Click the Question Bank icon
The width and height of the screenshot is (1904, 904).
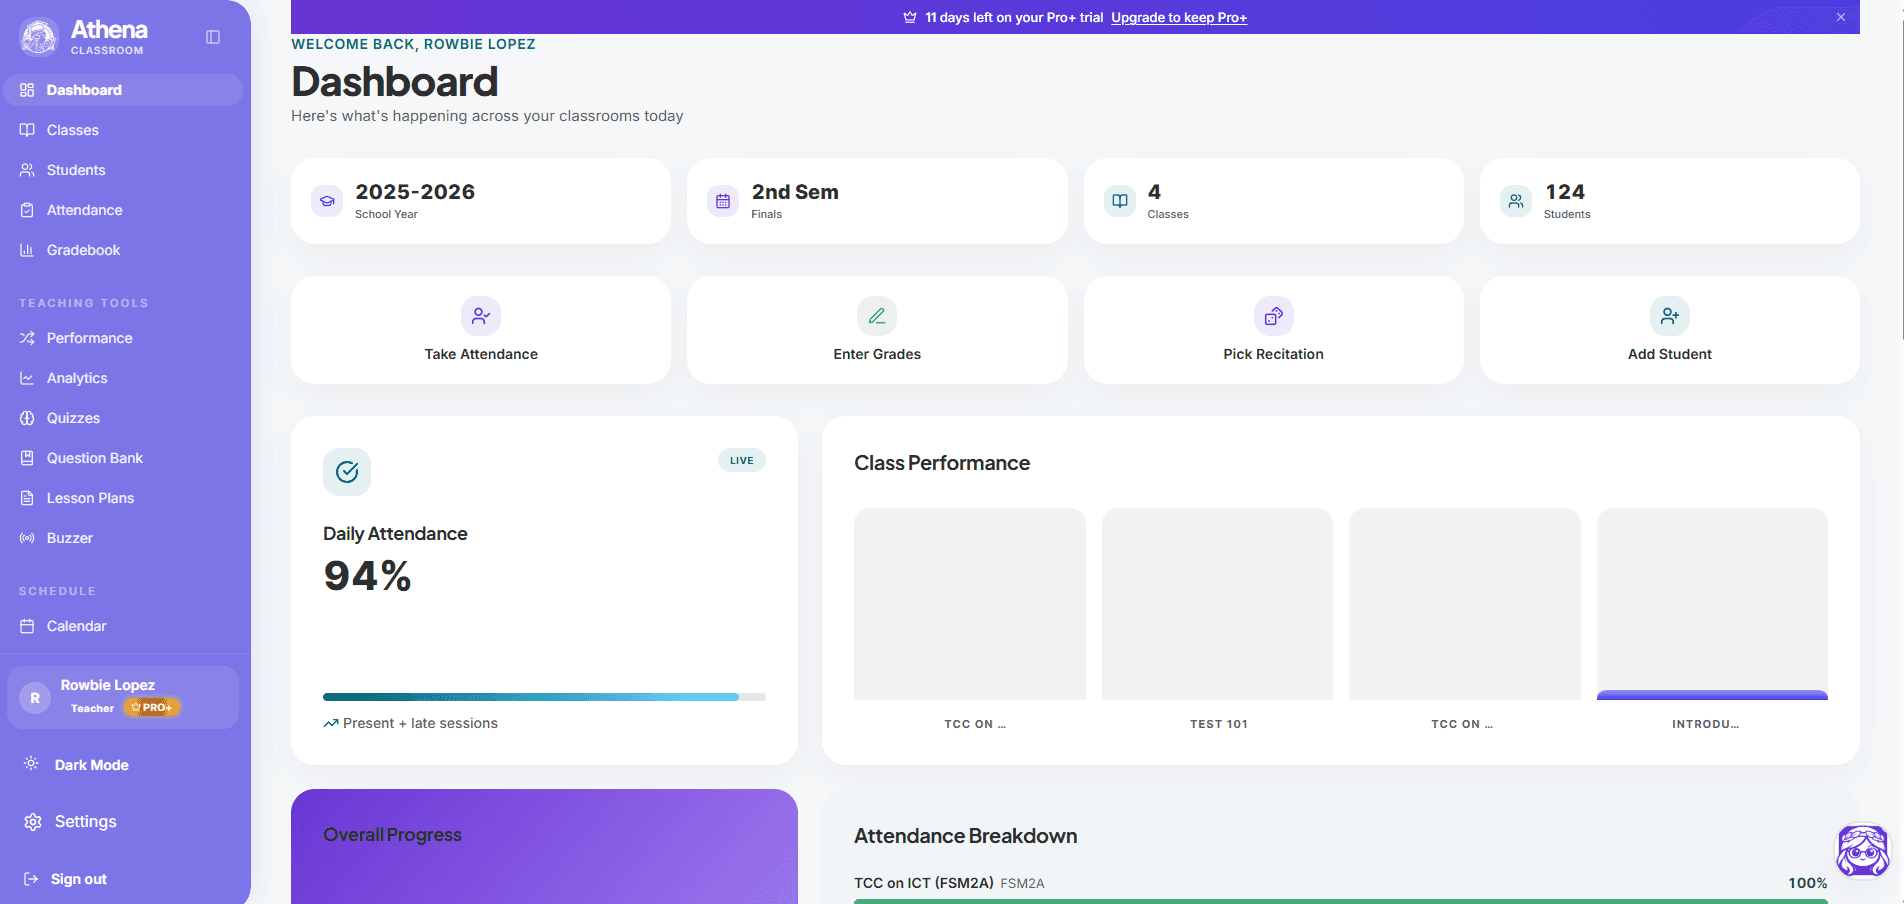coord(27,458)
